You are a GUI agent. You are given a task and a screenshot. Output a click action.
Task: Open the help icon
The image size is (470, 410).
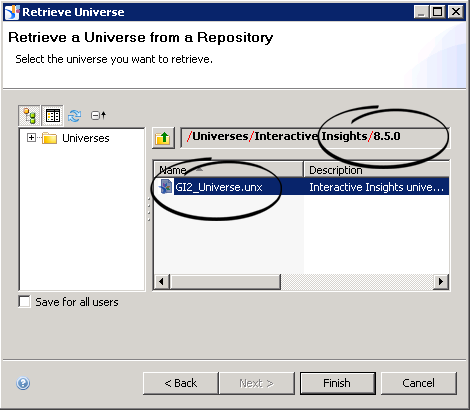pos(23,383)
